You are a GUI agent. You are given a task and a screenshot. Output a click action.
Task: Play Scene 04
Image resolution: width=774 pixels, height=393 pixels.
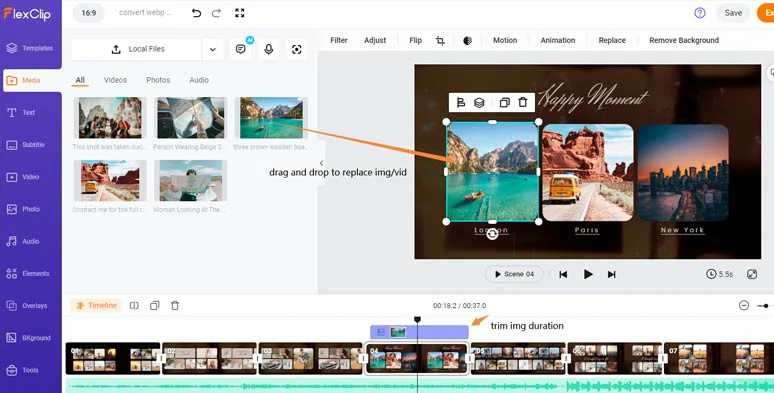point(514,274)
